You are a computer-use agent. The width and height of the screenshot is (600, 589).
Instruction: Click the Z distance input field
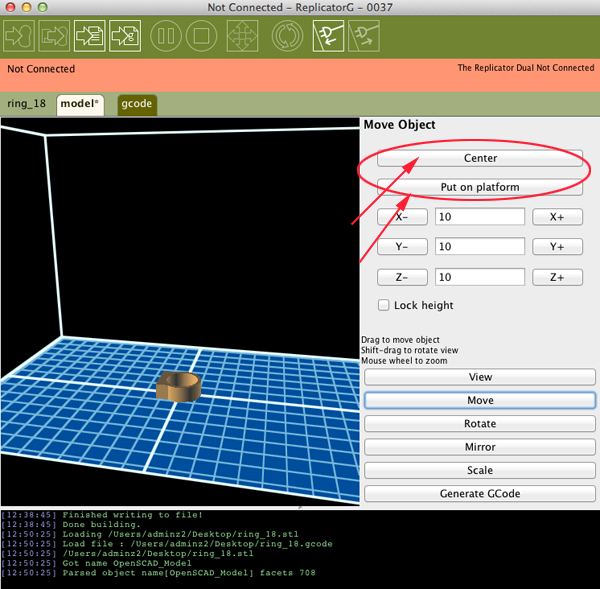tap(480, 277)
